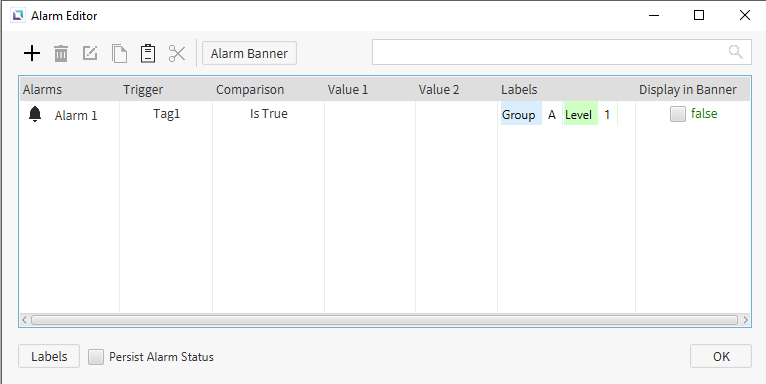The height and width of the screenshot is (384, 766).
Task: Add a new alarm with plus icon
Action: click(x=32, y=53)
